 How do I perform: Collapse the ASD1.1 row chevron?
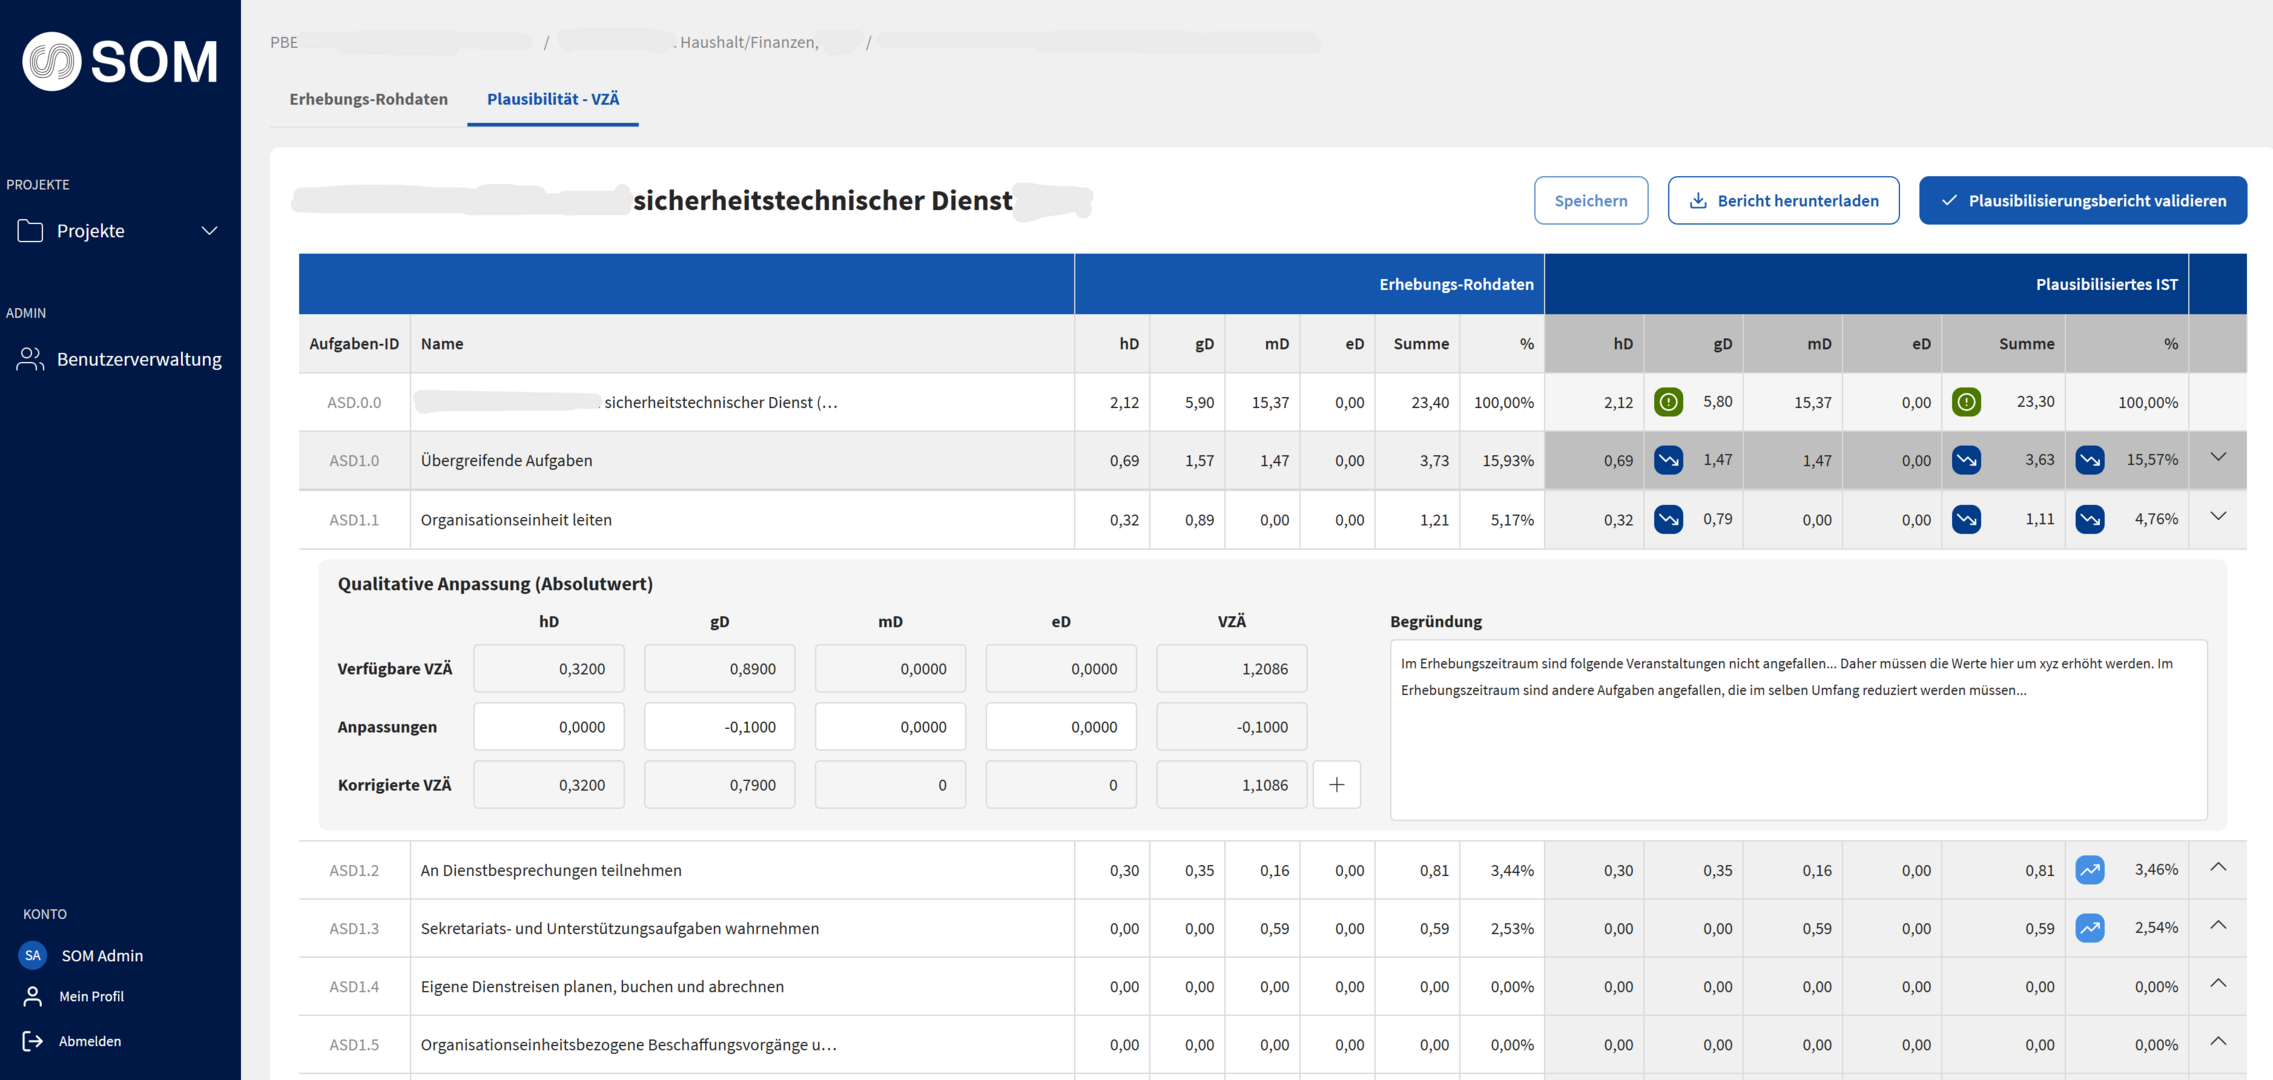2218,517
